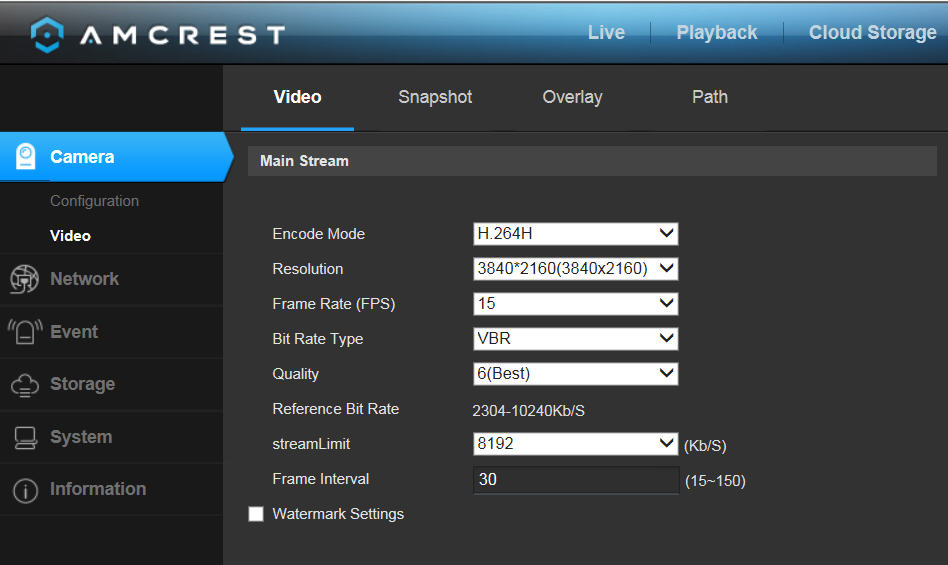This screenshot has width=948, height=565.
Task: Open the Bit Rate Type dropdown
Action: click(x=576, y=339)
